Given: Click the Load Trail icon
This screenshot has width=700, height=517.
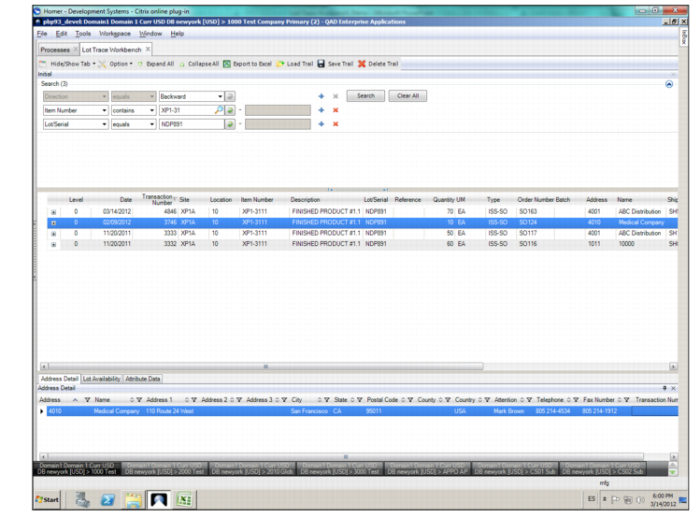Looking at the screenshot, I should click(x=280, y=64).
